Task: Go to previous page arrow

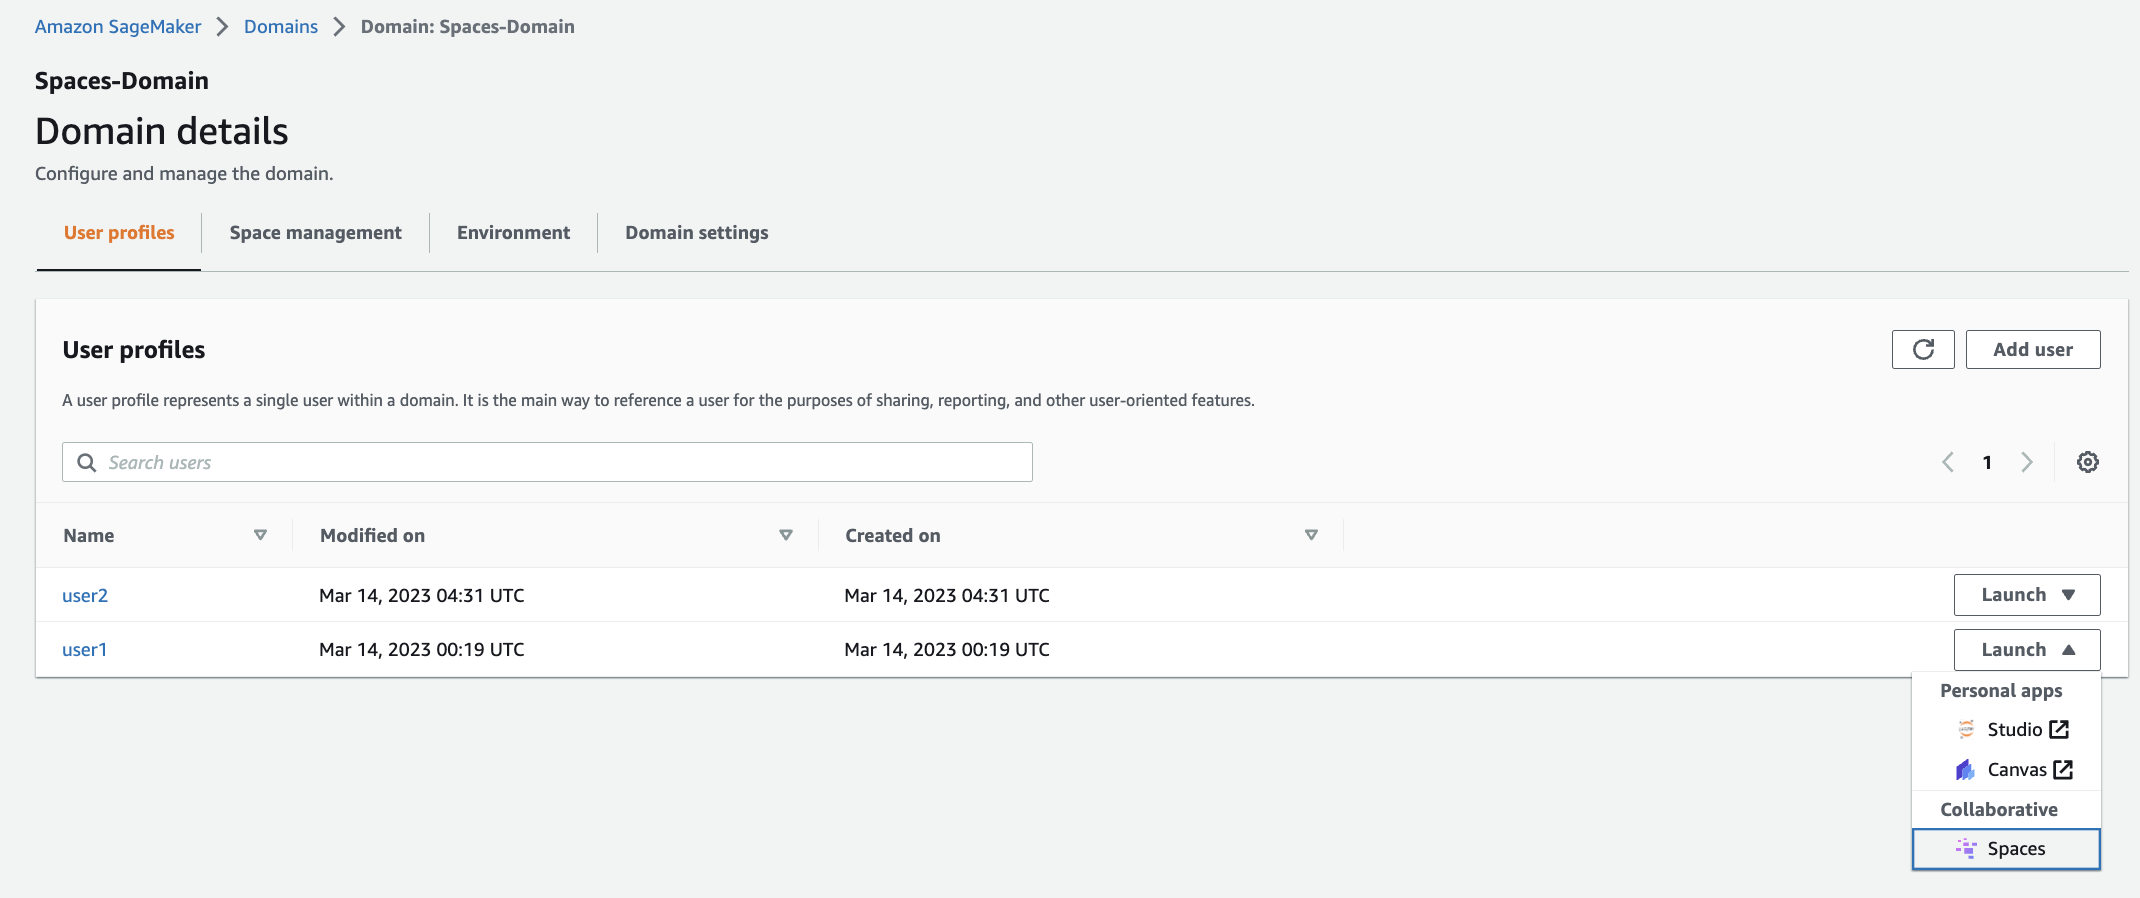Action: pyautogui.click(x=1947, y=462)
